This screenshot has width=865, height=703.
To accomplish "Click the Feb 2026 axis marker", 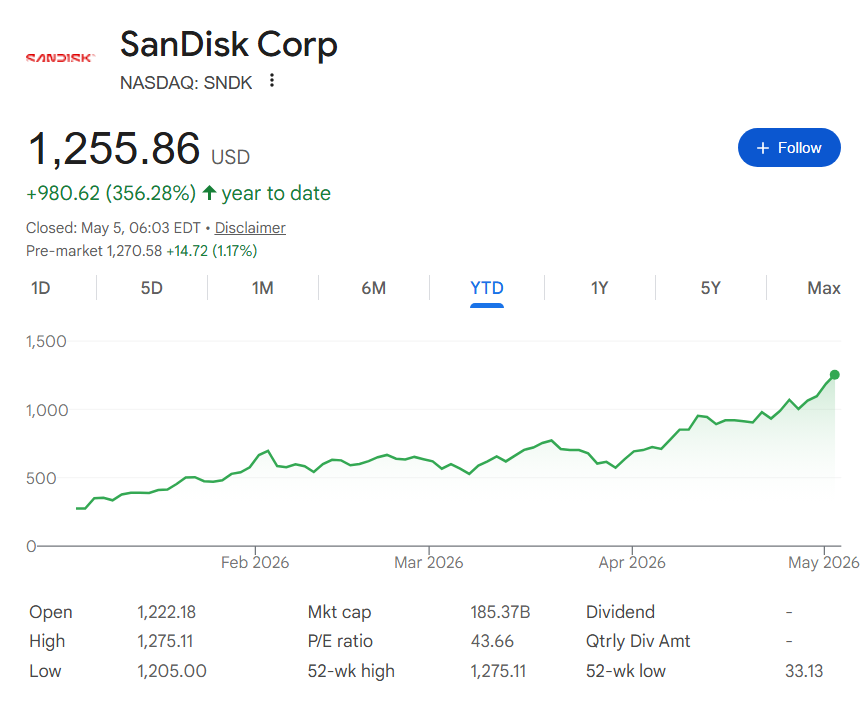I will coord(255,562).
